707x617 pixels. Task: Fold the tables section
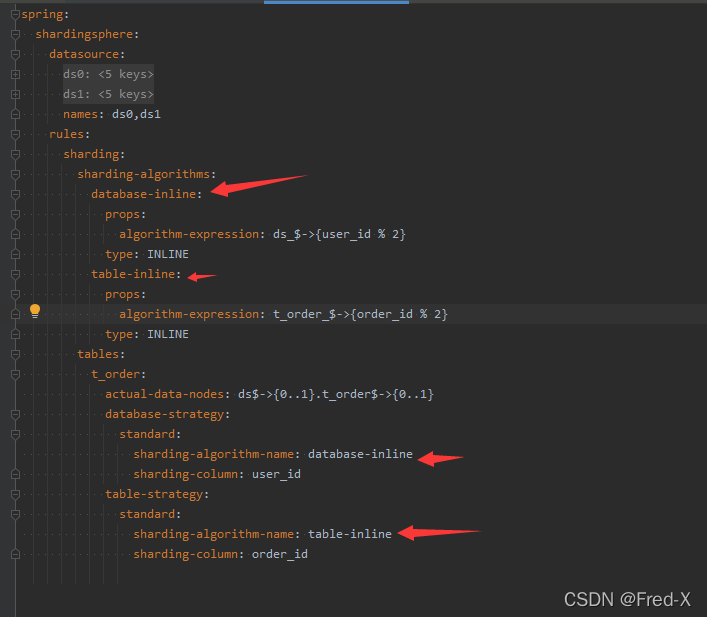[15, 354]
